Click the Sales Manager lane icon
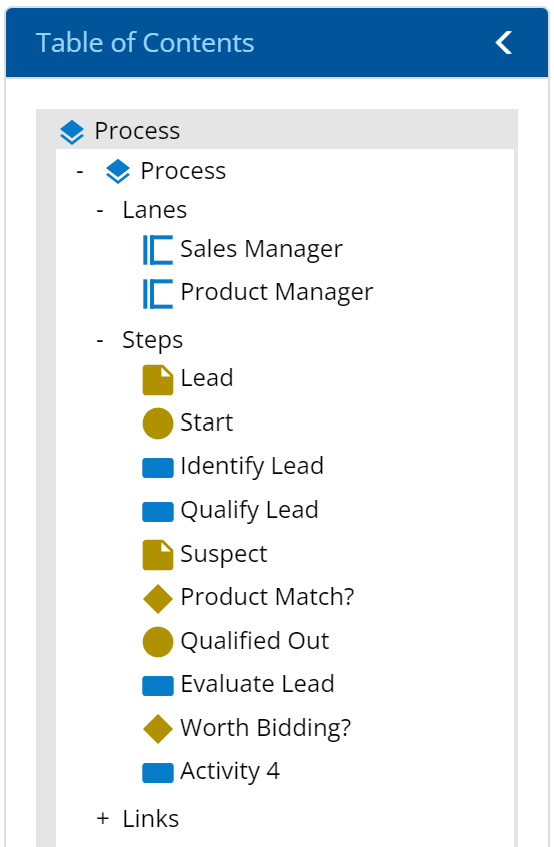The height and width of the screenshot is (847, 554). [158, 250]
